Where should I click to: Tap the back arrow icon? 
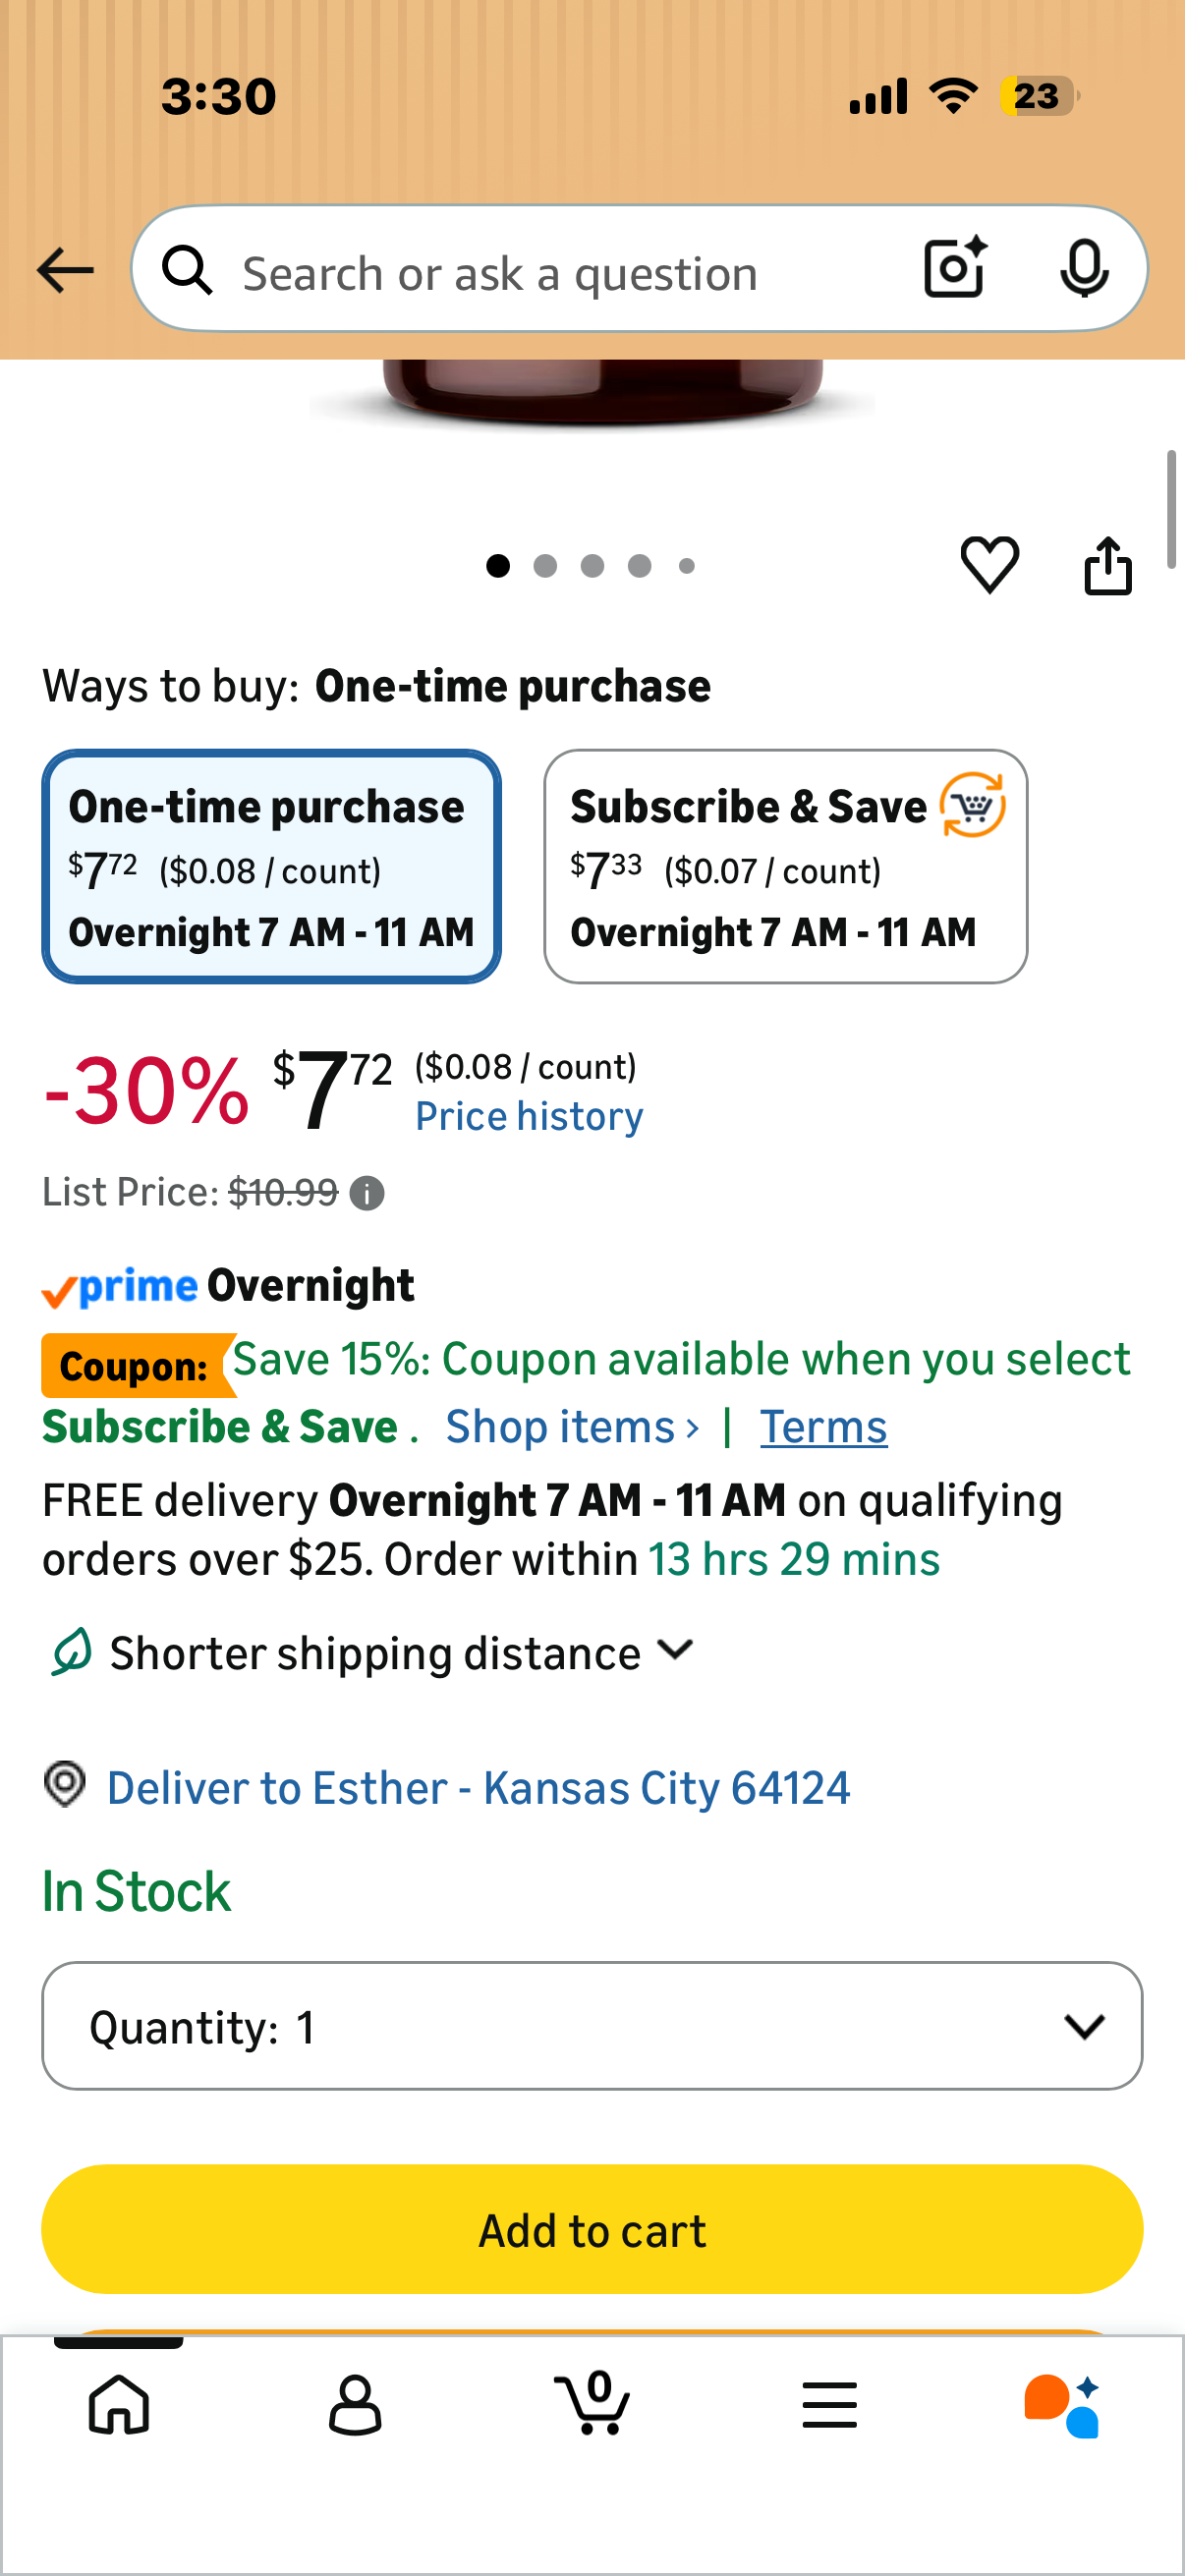point(65,270)
